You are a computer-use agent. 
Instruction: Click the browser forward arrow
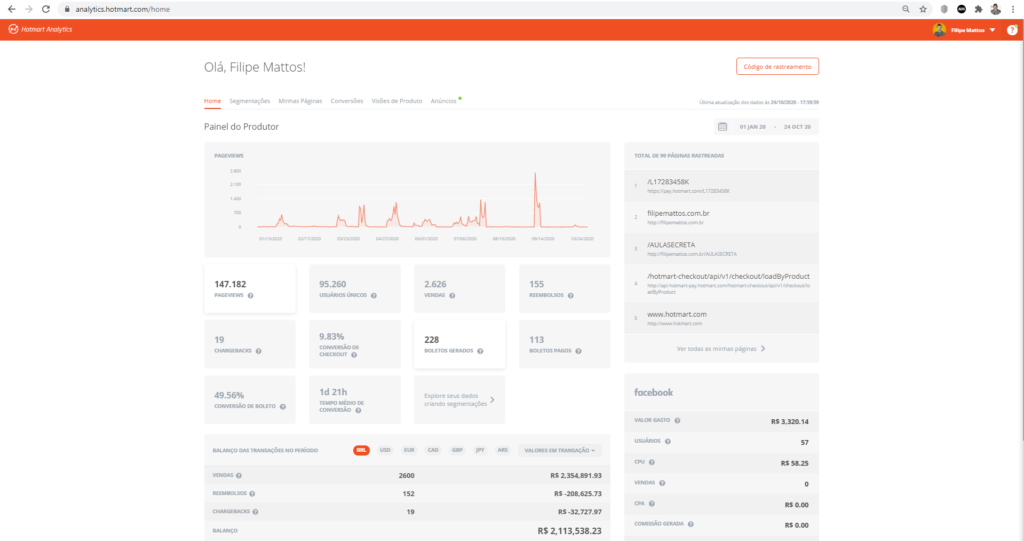[28, 9]
